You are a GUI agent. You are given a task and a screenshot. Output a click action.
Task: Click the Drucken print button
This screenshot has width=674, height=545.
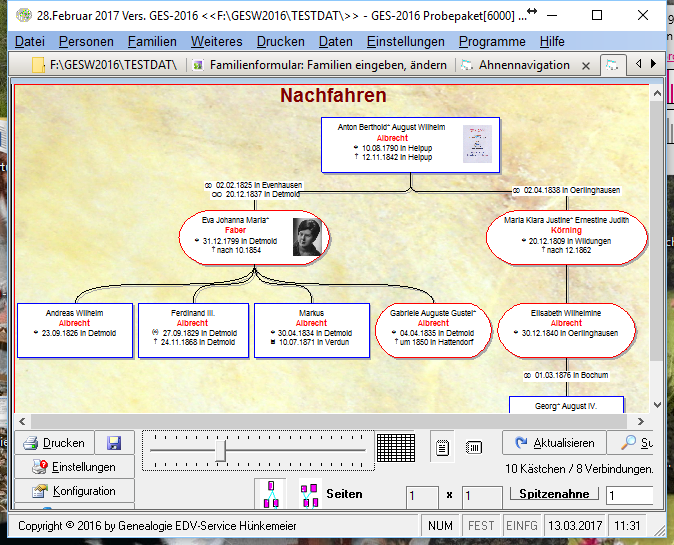(x=54, y=443)
